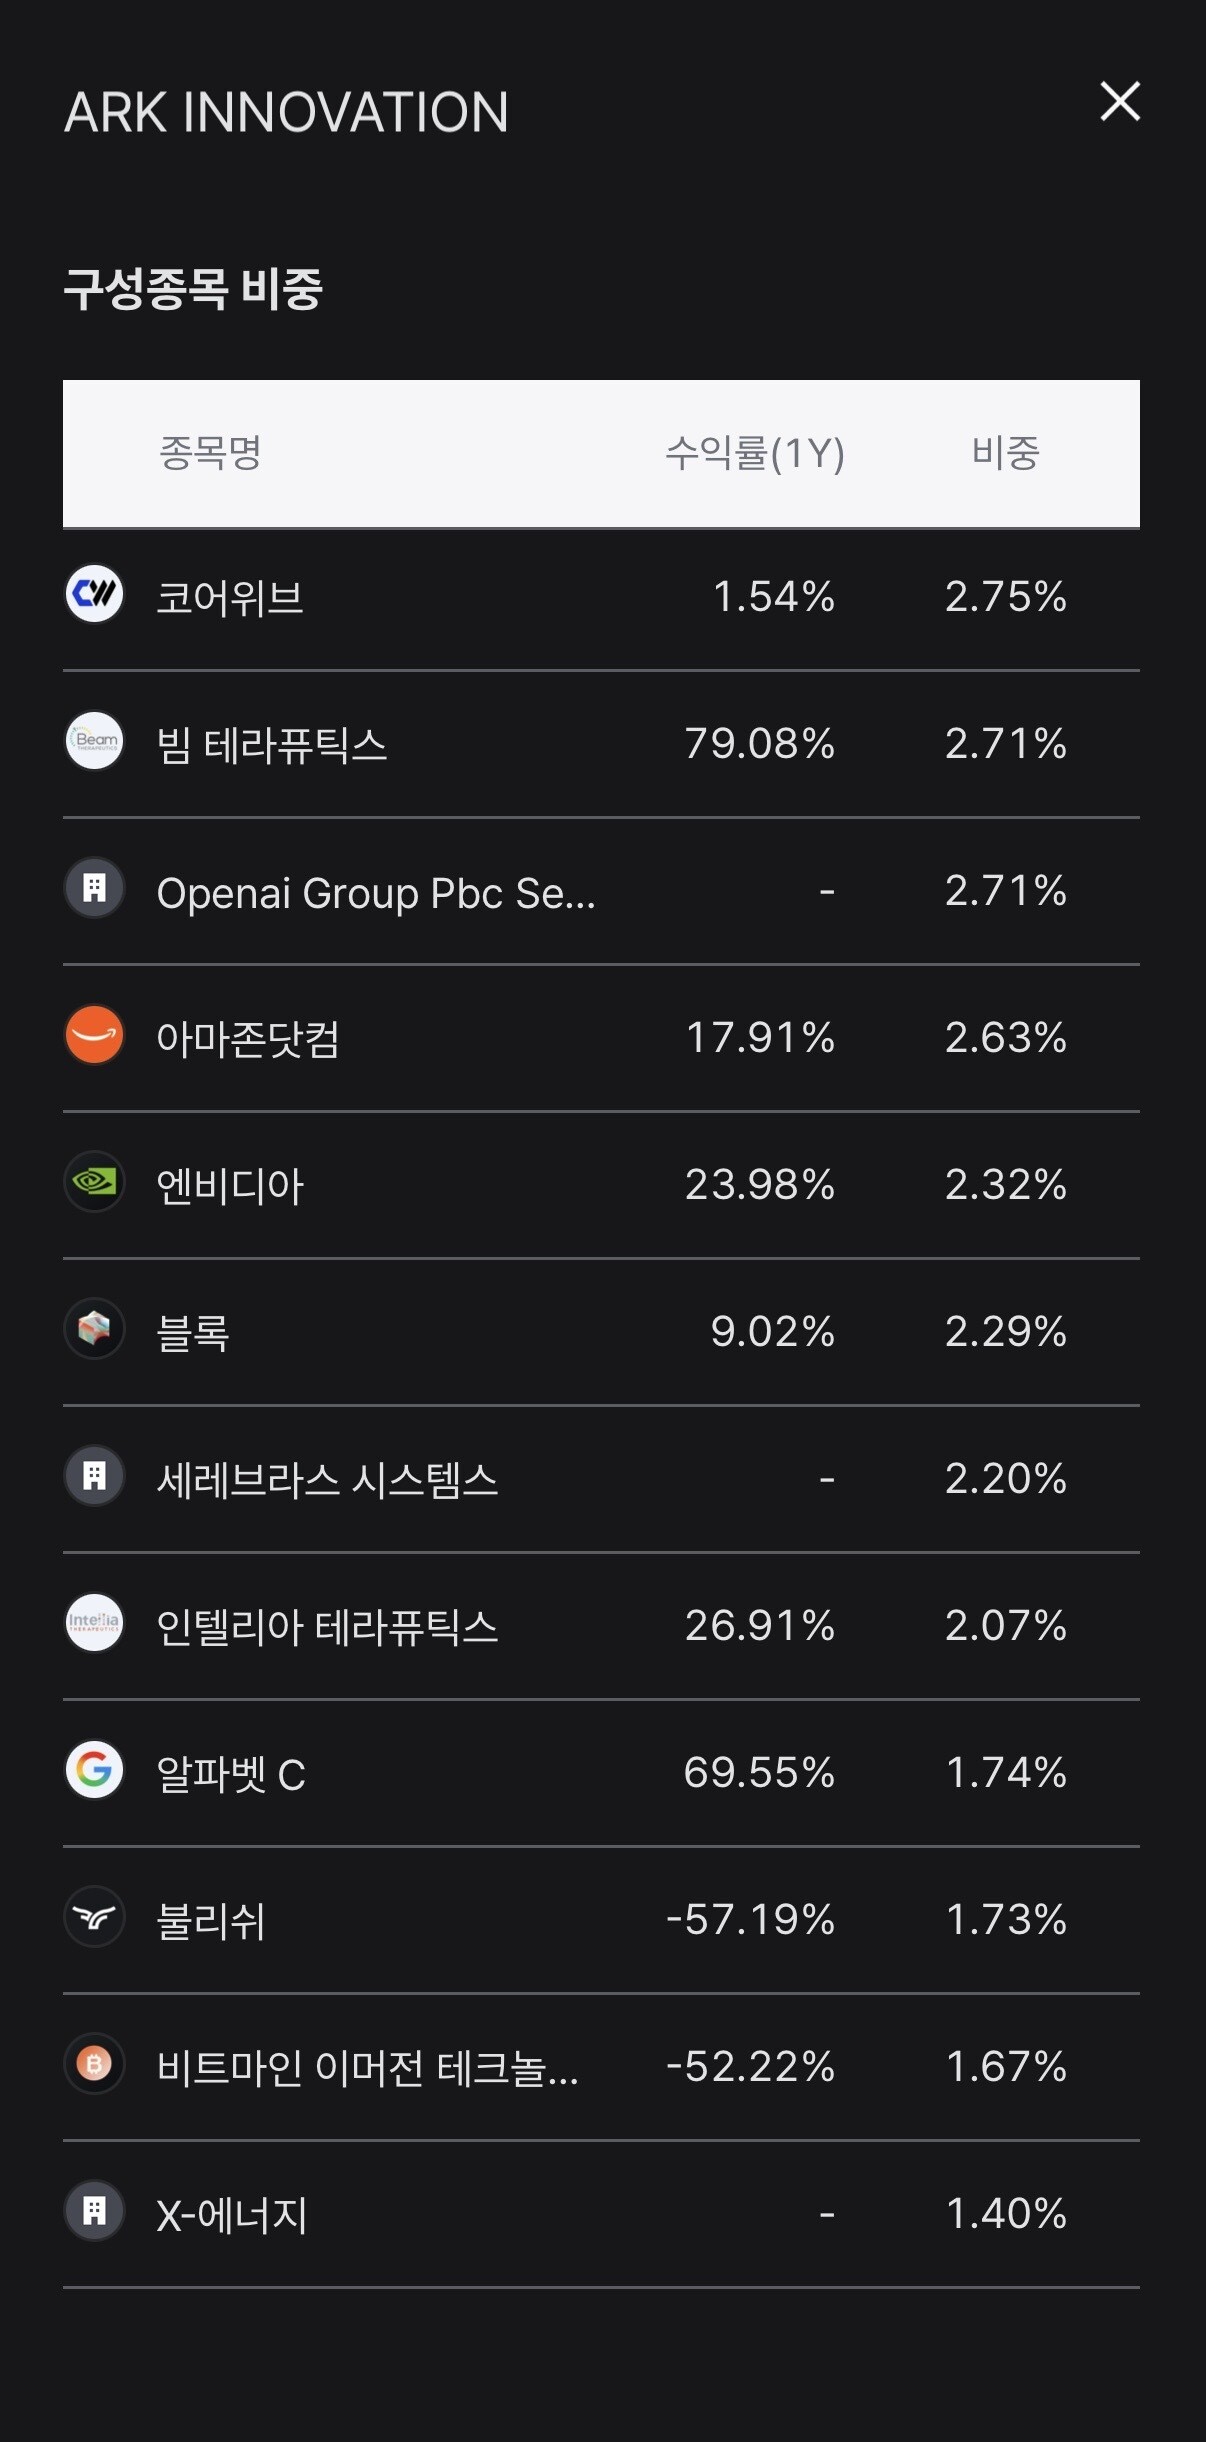Tap the CoreWeave logo icon
1206x2442 pixels.
pyautogui.click(x=94, y=594)
